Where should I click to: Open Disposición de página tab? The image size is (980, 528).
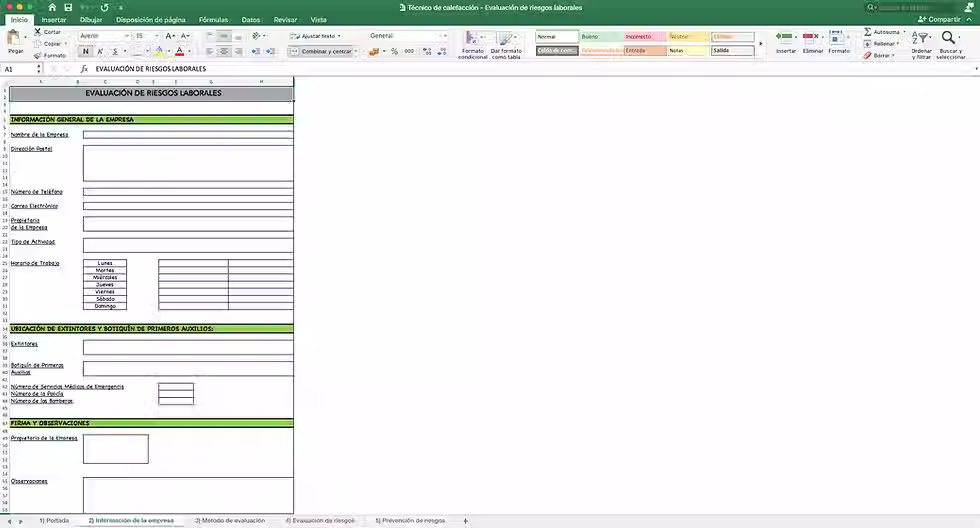tap(151, 20)
